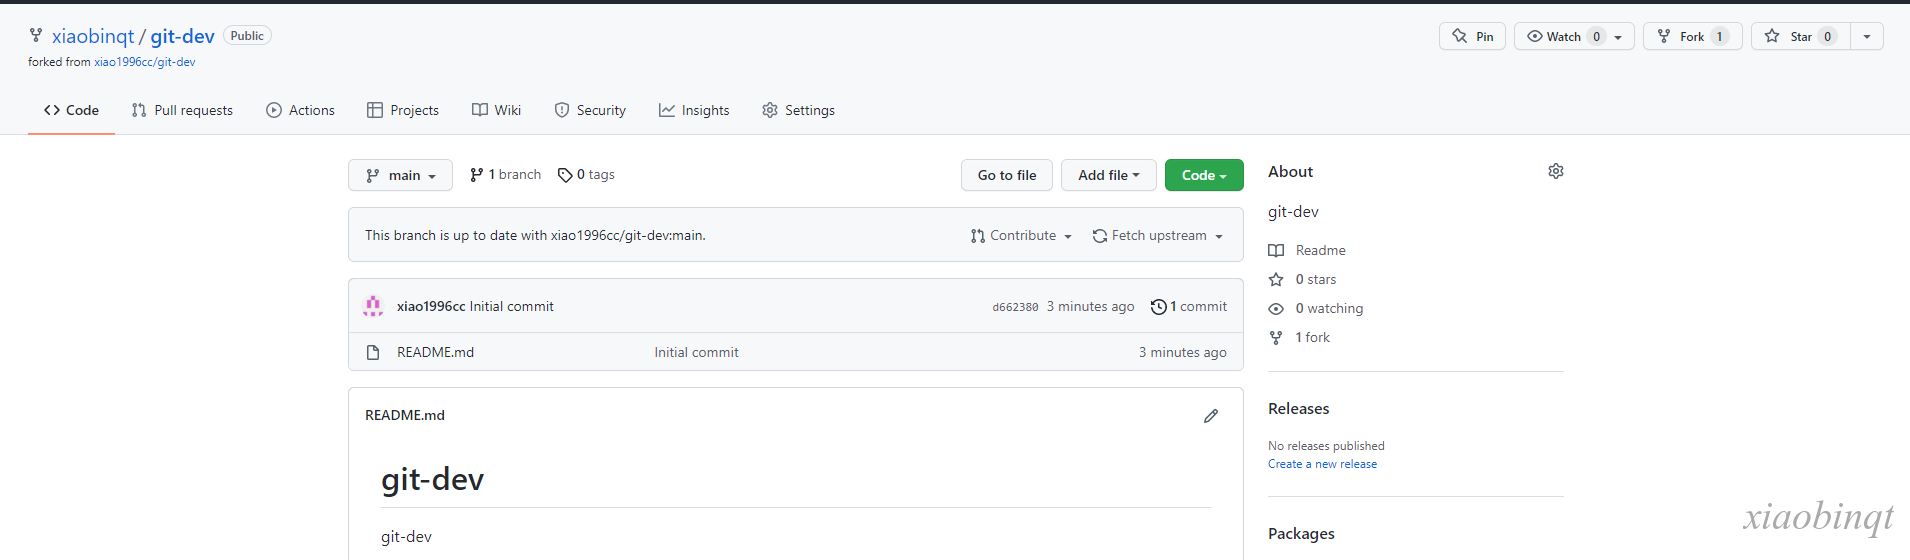Image resolution: width=1910 pixels, height=560 pixels.
Task: Open the green Code dropdown
Action: (1204, 175)
